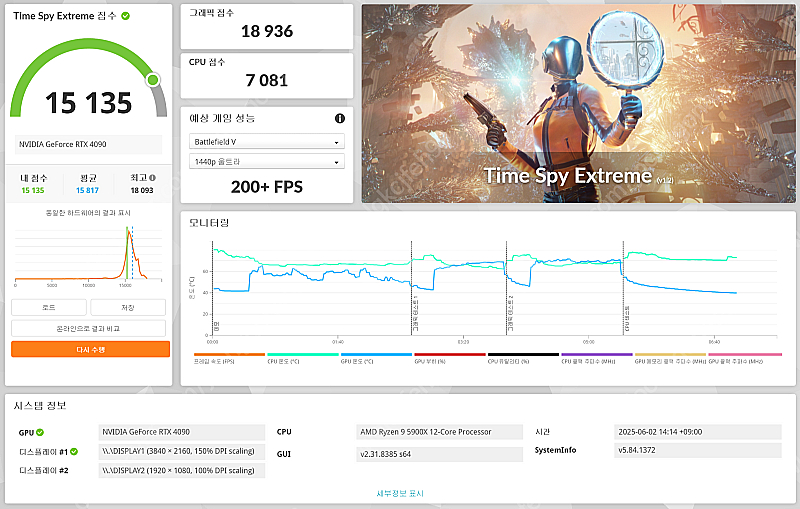Toggle the yellow GPU 메모리 클럭 legend swatch
The height and width of the screenshot is (509, 800).
point(670,354)
